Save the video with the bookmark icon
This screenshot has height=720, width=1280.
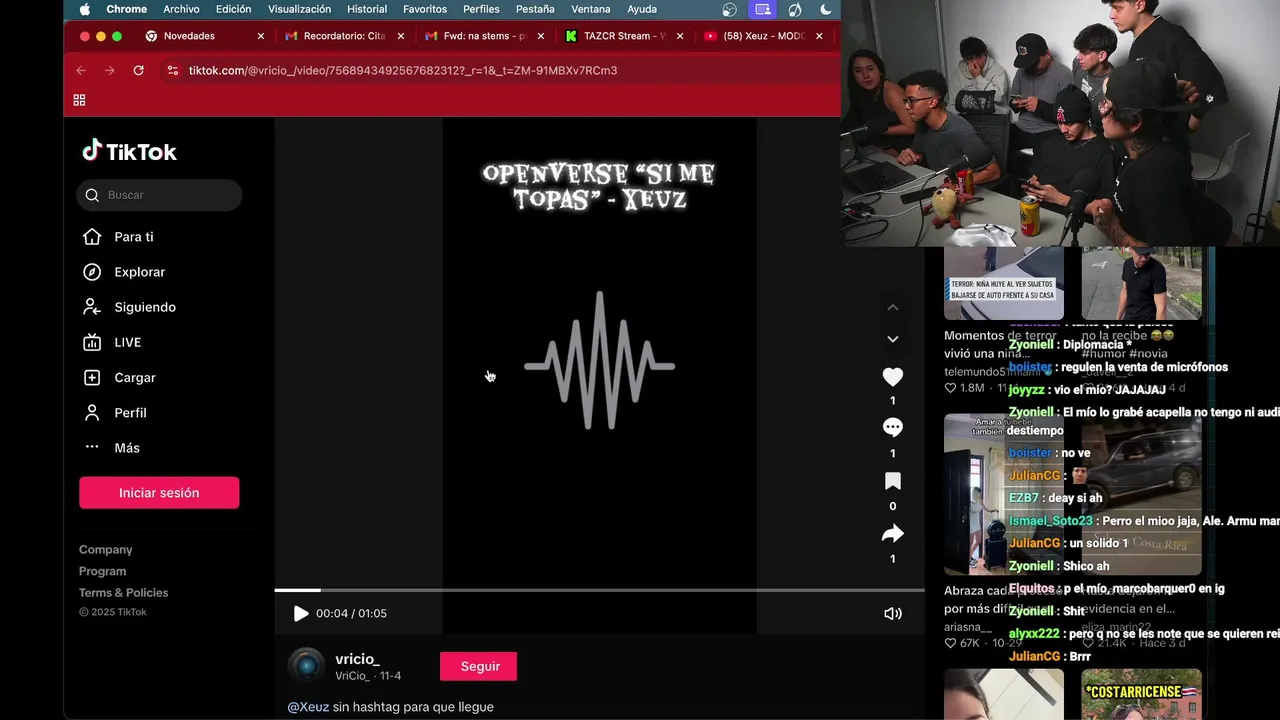tap(893, 481)
